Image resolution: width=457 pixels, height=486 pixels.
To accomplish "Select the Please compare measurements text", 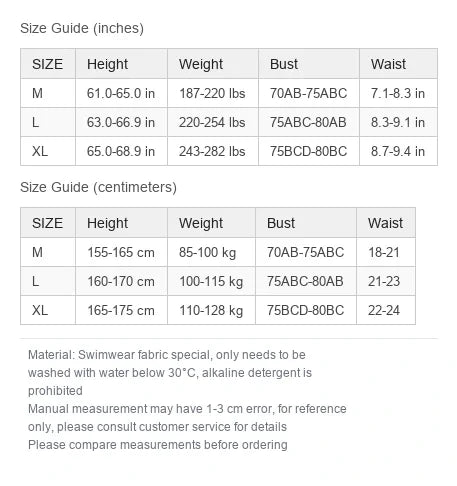I will [158, 445].
